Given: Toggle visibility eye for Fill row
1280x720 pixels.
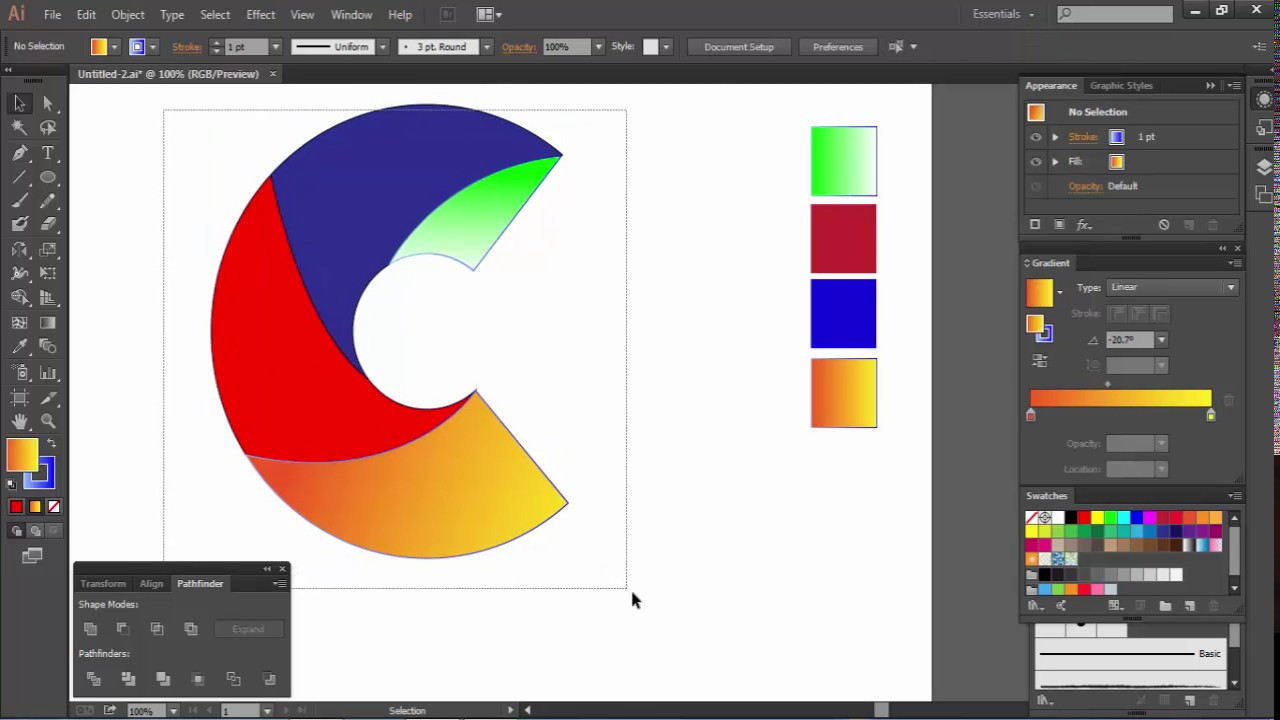Looking at the screenshot, I should [x=1036, y=161].
